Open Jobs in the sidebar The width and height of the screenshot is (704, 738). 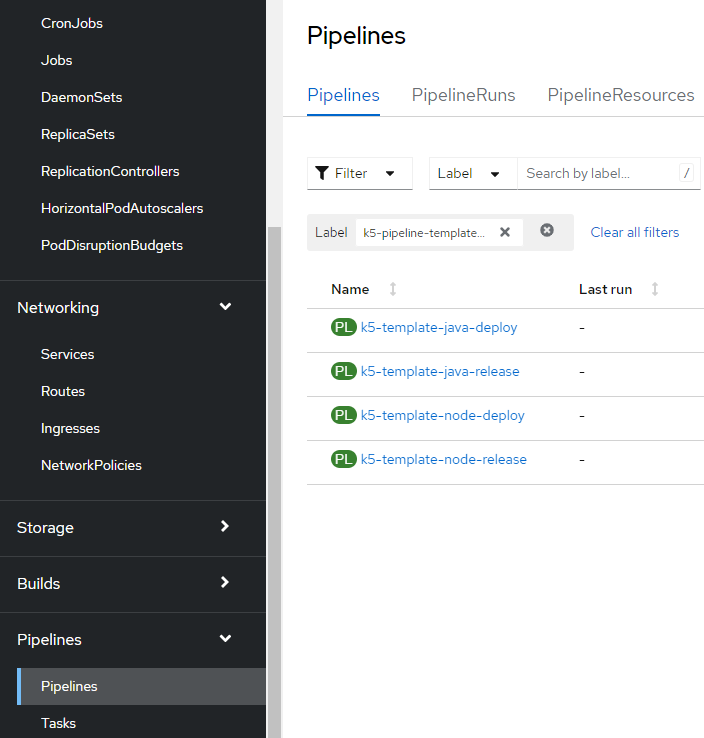coord(56,60)
